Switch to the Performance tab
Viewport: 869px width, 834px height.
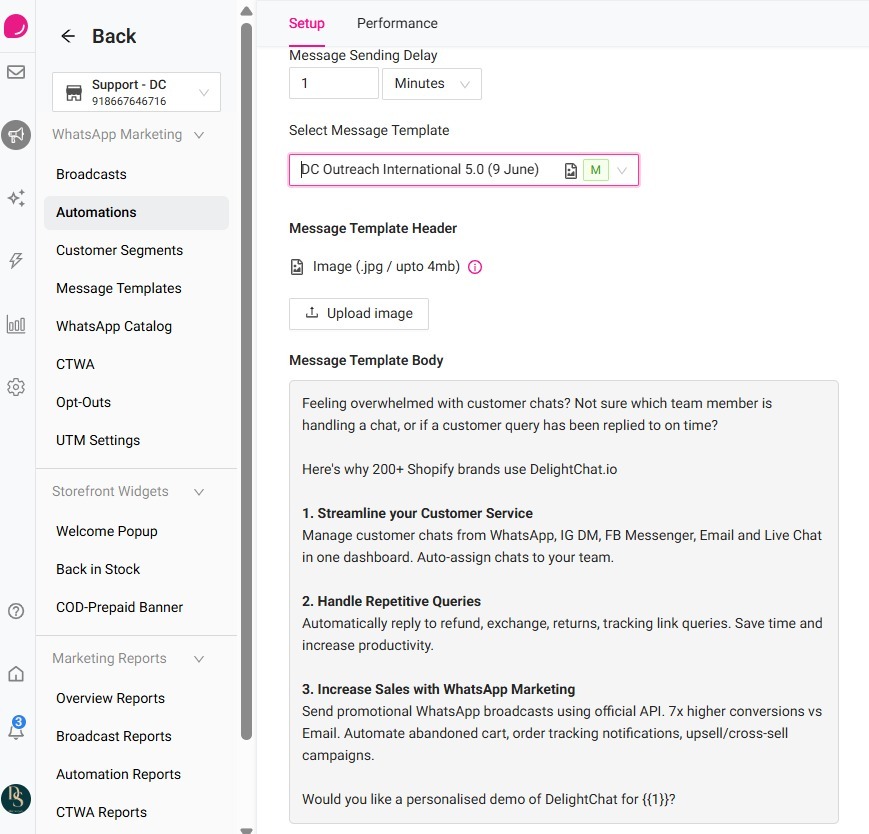click(397, 23)
